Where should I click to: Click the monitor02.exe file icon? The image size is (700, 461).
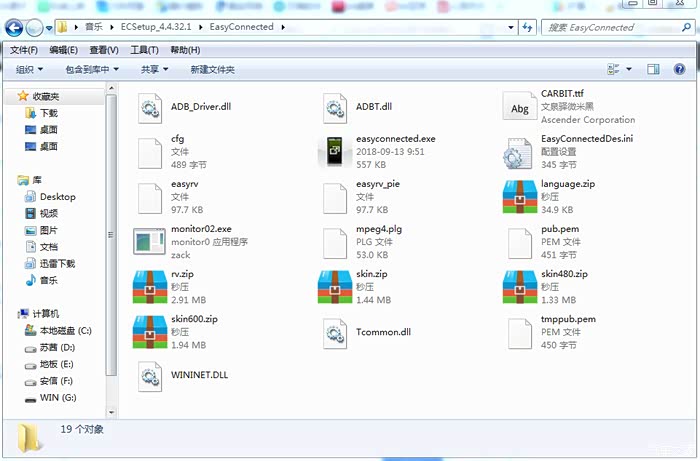click(x=149, y=241)
